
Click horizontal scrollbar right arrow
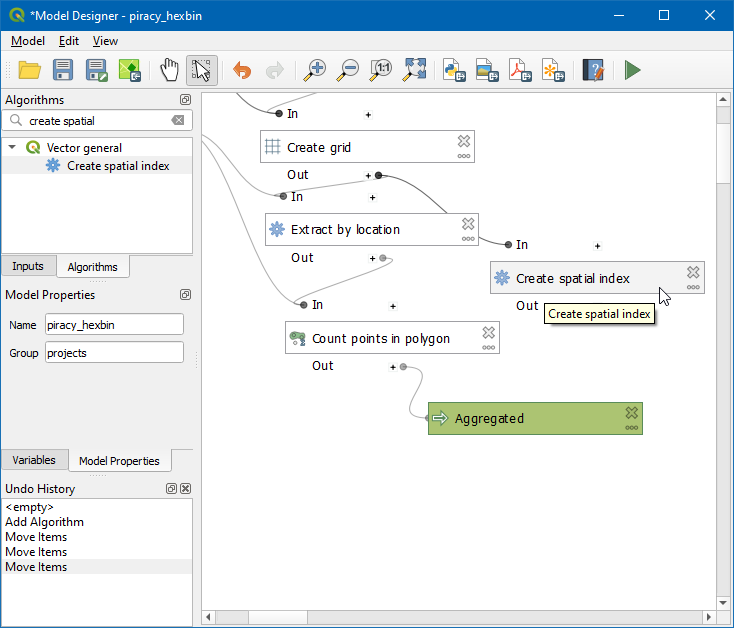click(x=709, y=617)
